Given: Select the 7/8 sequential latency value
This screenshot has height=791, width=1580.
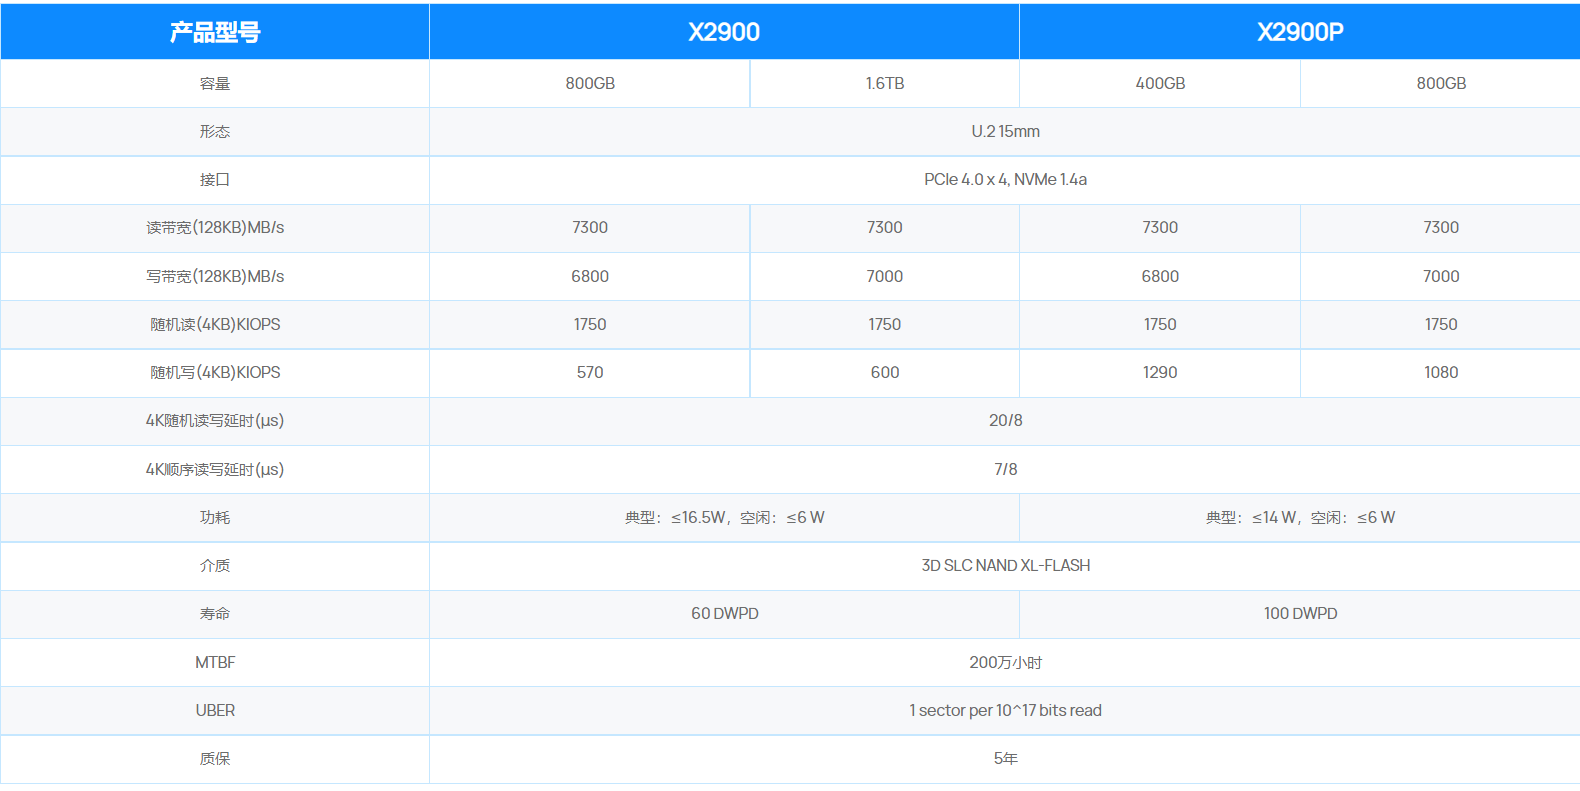Looking at the screenshot, I should [1005, 470].
